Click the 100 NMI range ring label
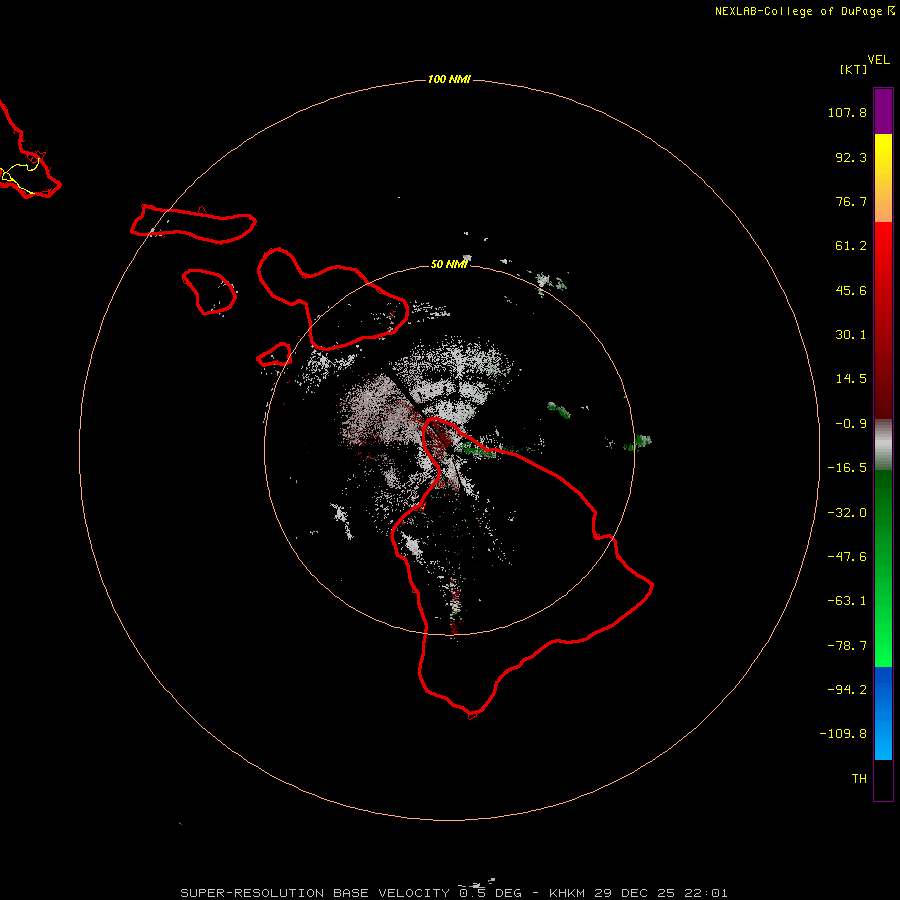The width and height of the screenshot is (900, 900). tap(449, 79)
